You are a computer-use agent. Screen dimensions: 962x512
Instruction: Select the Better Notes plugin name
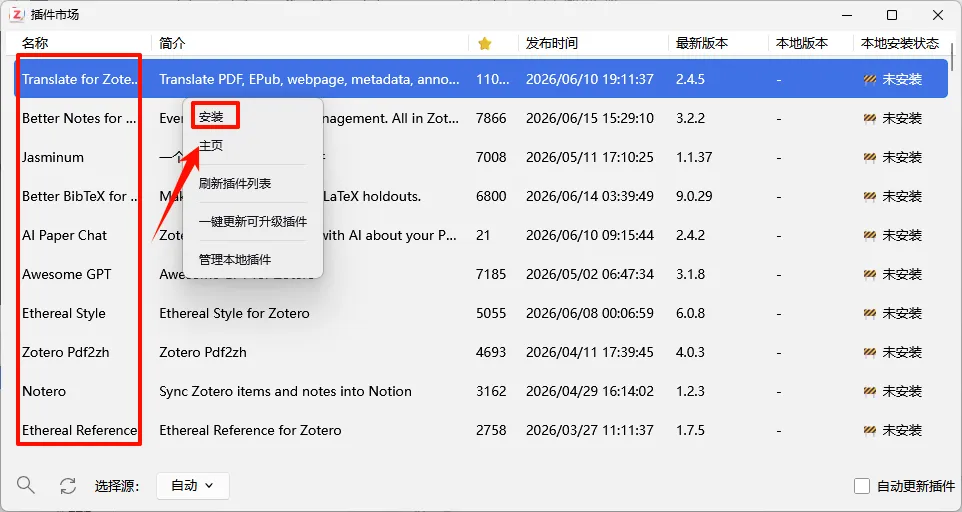point(79,118)
